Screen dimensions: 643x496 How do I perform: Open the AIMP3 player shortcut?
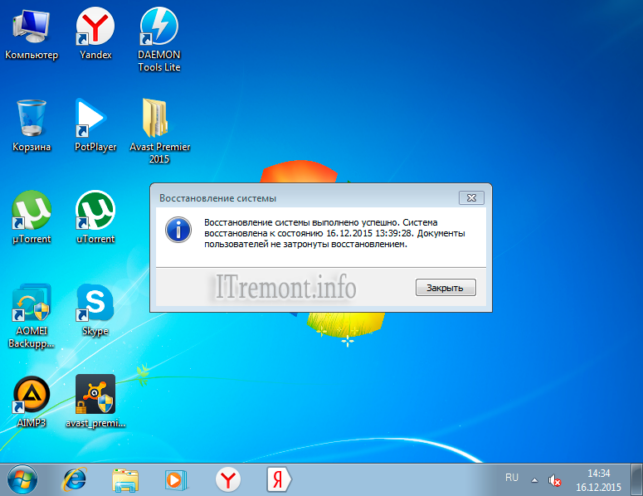pyautogui.click(x=32, y=402)
